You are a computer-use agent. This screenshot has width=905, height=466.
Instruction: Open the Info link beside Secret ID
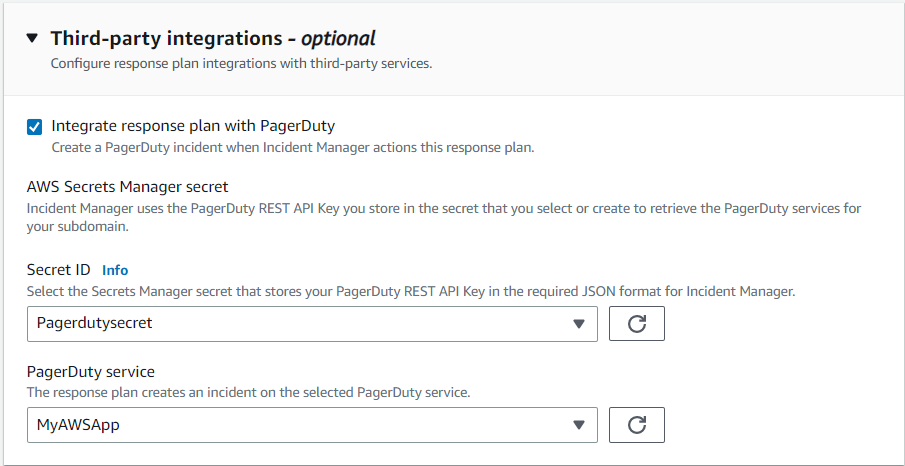pos(115,270)
